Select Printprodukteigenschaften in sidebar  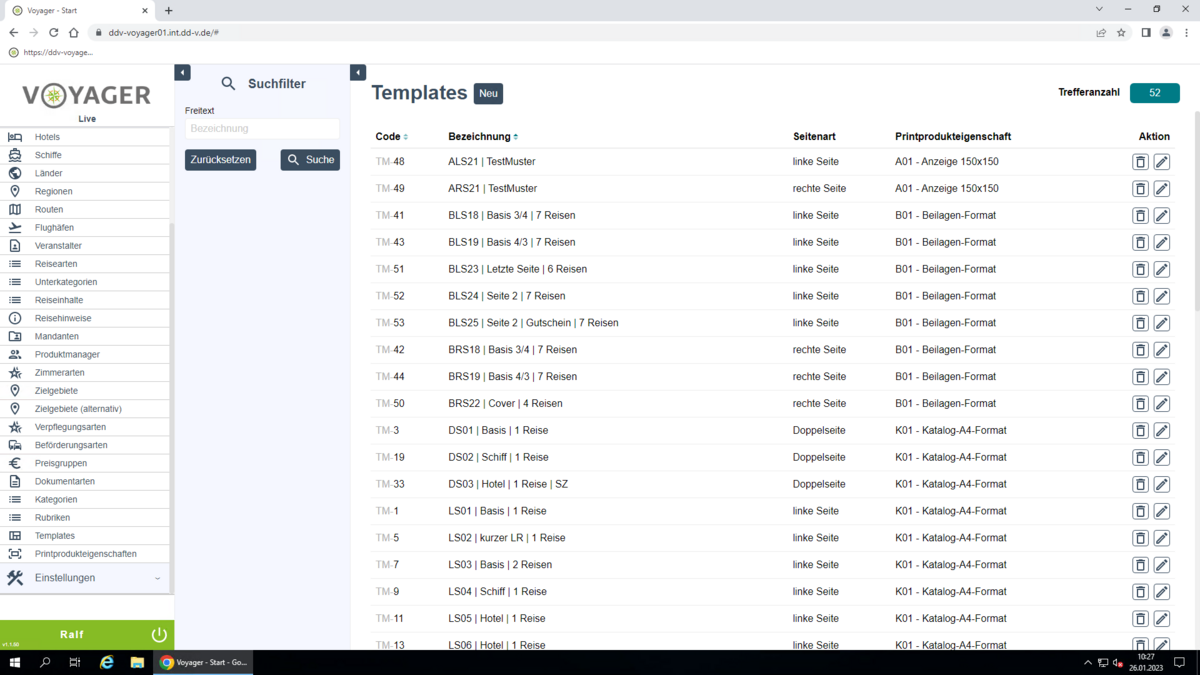[85, 554]
